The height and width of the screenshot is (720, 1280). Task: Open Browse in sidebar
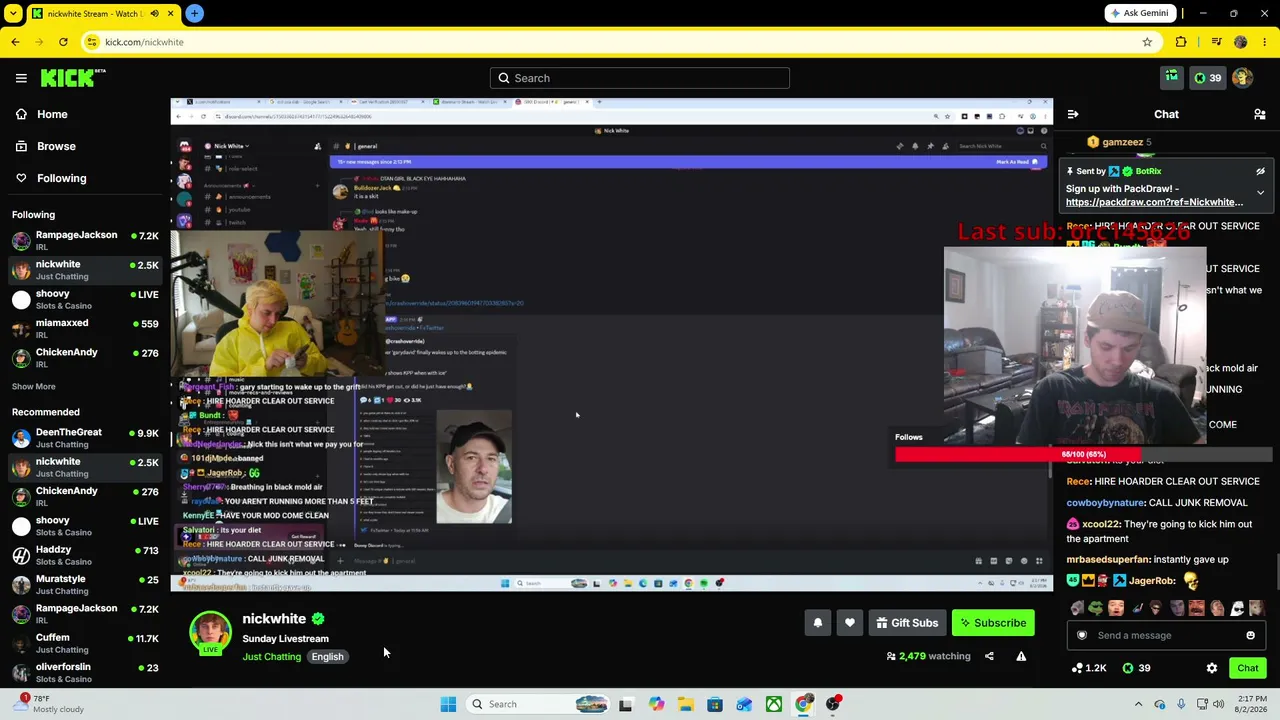[85, 146]
